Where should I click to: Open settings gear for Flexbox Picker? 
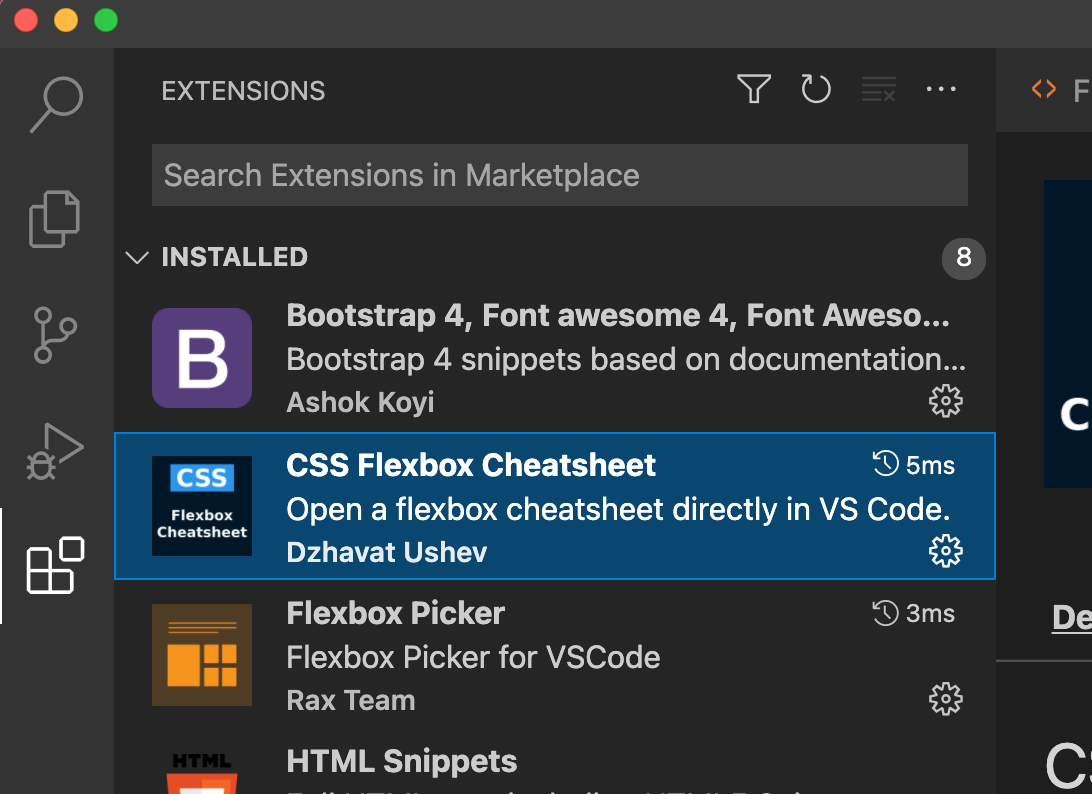click(945, 699)
